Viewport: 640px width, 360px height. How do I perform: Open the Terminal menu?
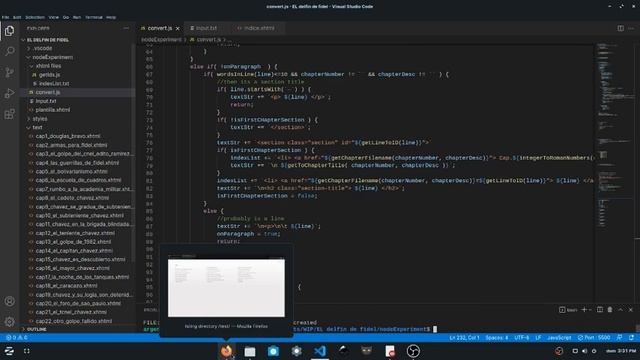point(93,18)
